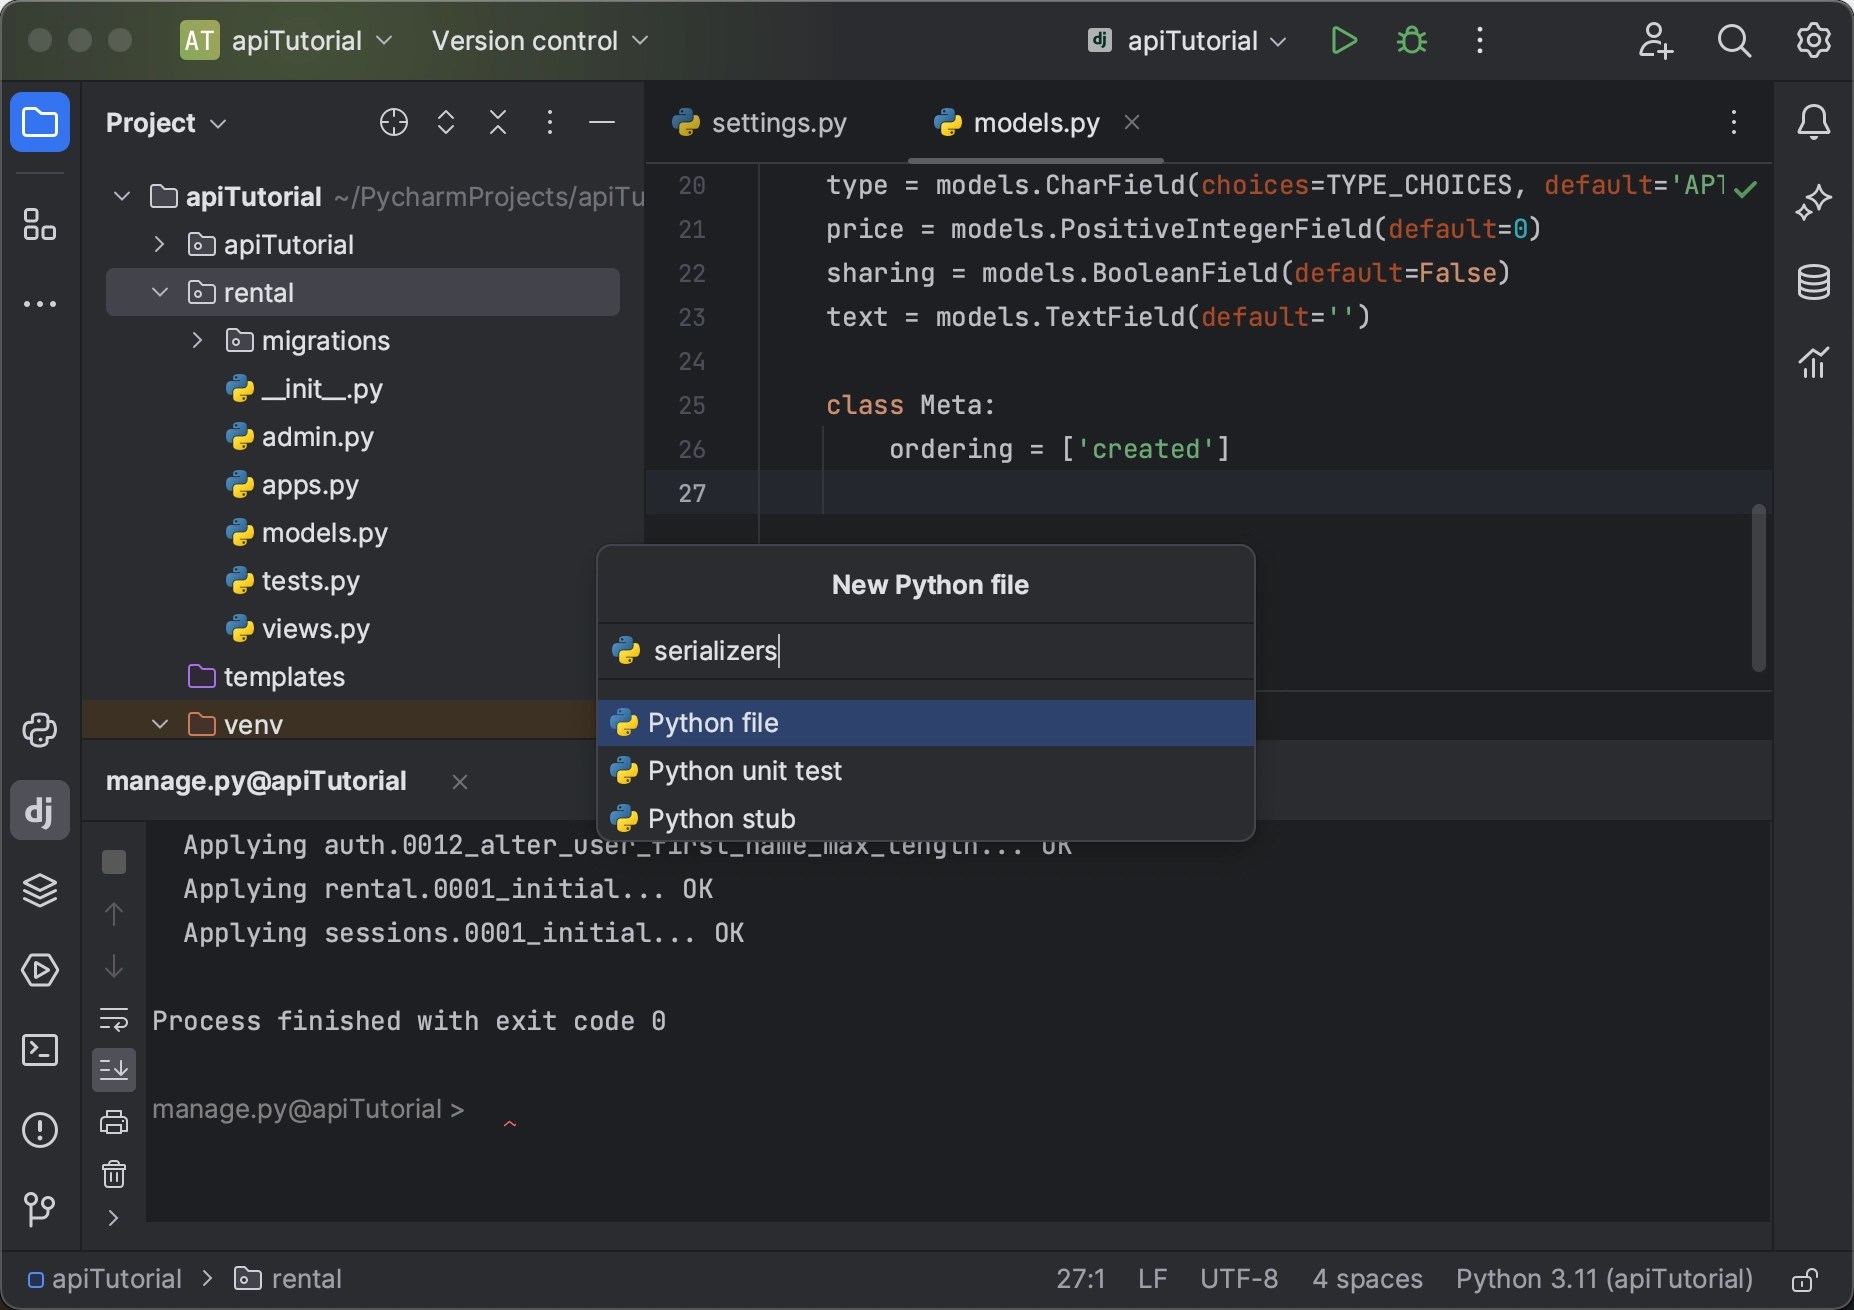1854x1310 pixels.
Task: Open the Version control dropdown
Action: point(539,41)
